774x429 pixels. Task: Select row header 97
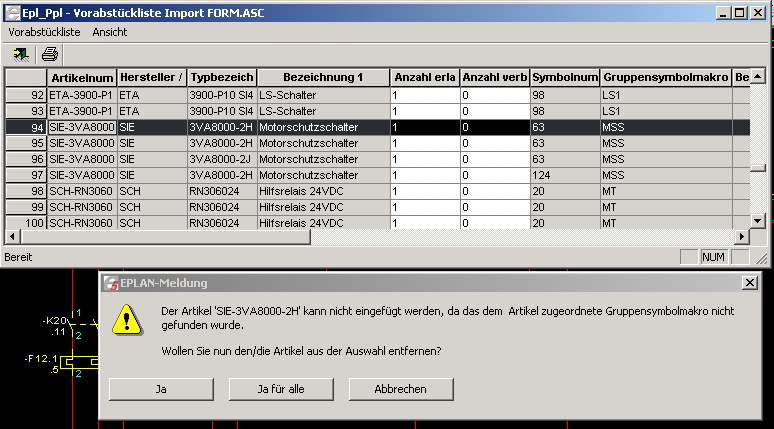click(x=26, y=175)
